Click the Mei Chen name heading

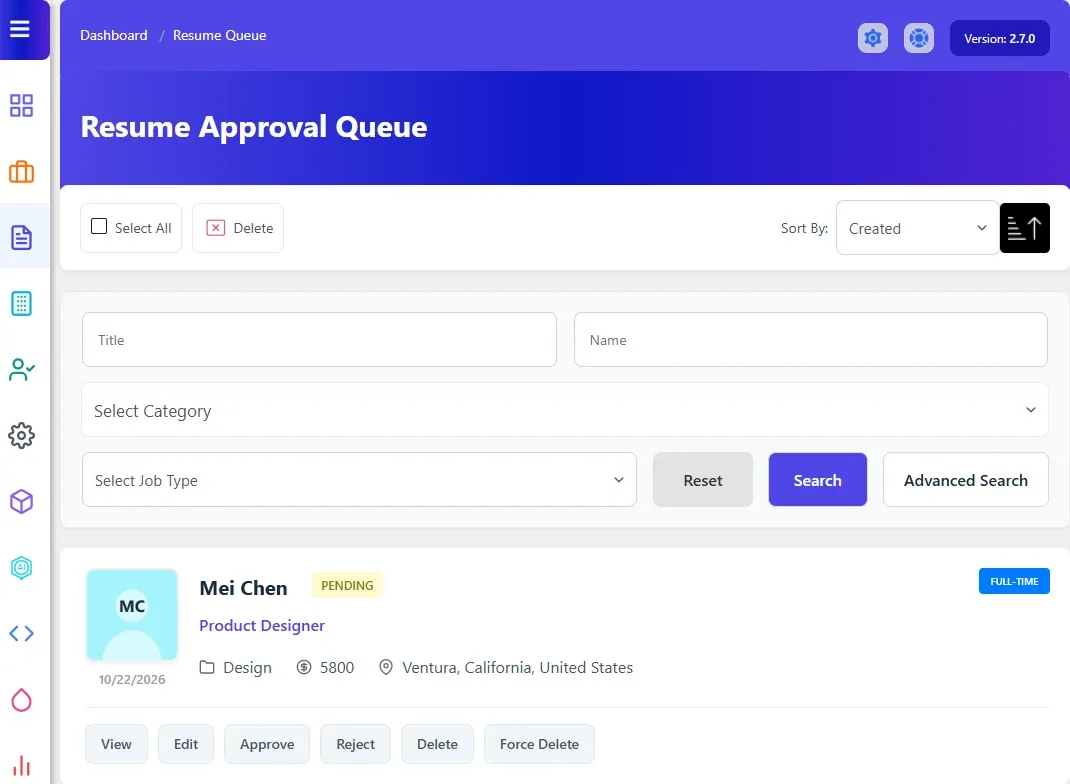pos(244,588)
